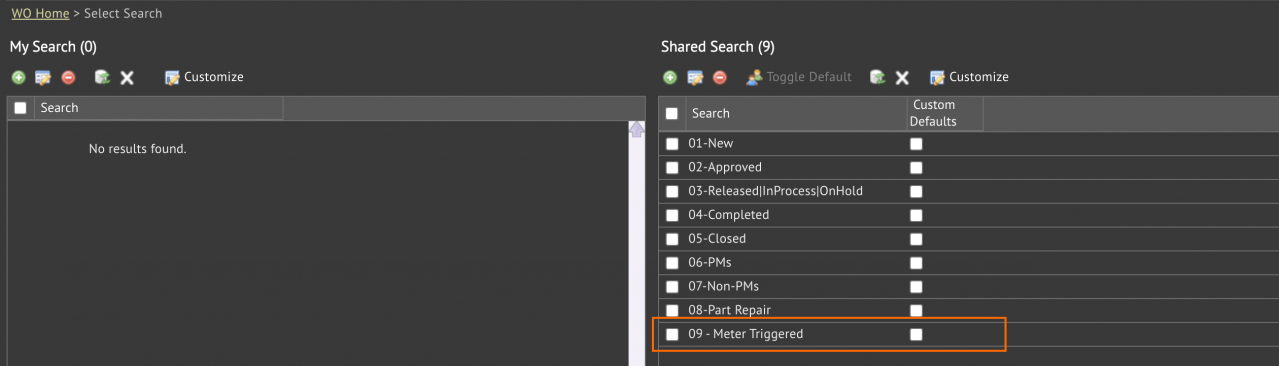Click the X icon in Shared Search toolbar
Viewport: 1279px width, 366px height.
point(902,77)
